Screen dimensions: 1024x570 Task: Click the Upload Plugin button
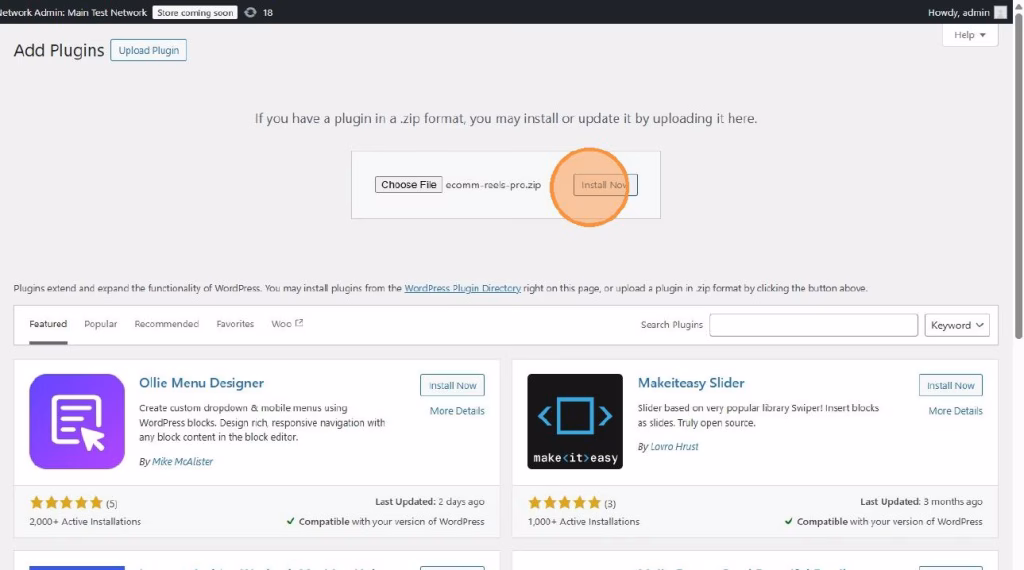pyautogui.click(x=148, y=50)
